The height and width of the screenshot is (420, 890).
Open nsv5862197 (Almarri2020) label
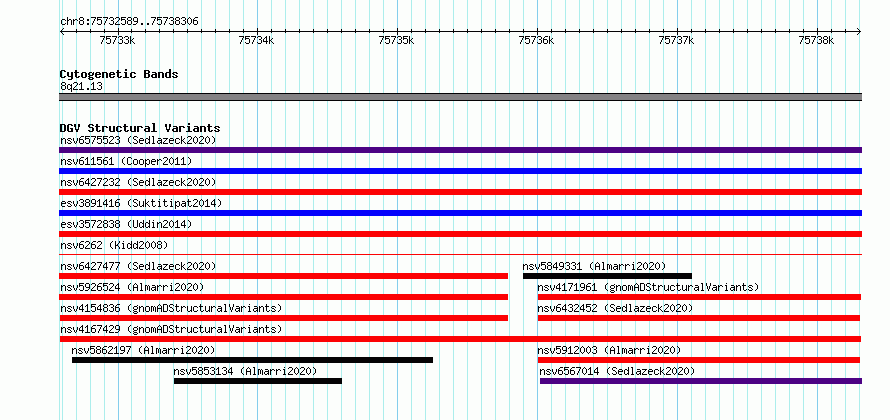143,350
